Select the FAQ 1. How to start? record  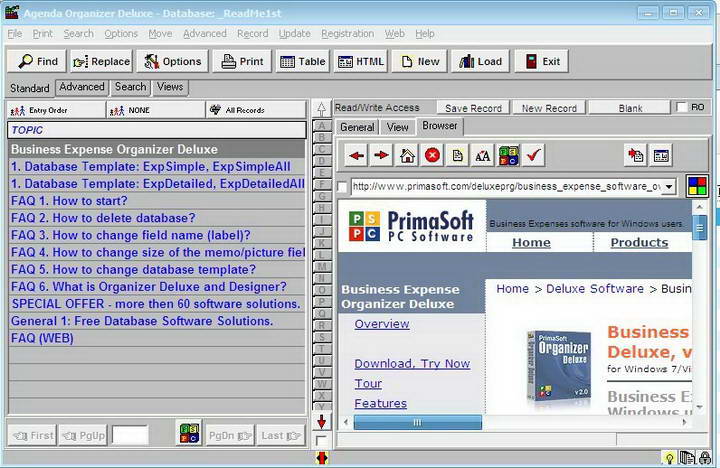157,201
